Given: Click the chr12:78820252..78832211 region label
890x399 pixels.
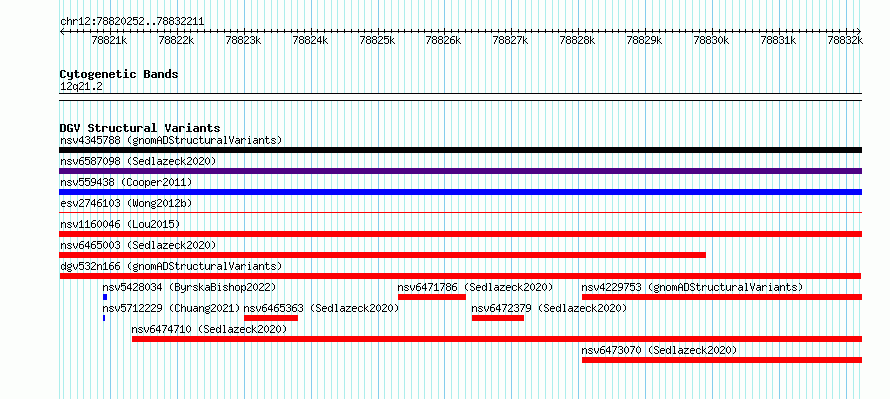Looking at the screenshot, I should coord(132,22).
